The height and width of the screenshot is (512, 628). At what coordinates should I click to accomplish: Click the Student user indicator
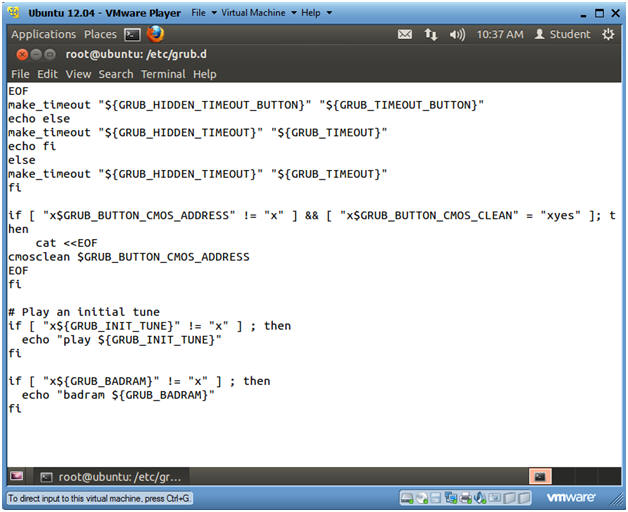click(x=563, y=34)
